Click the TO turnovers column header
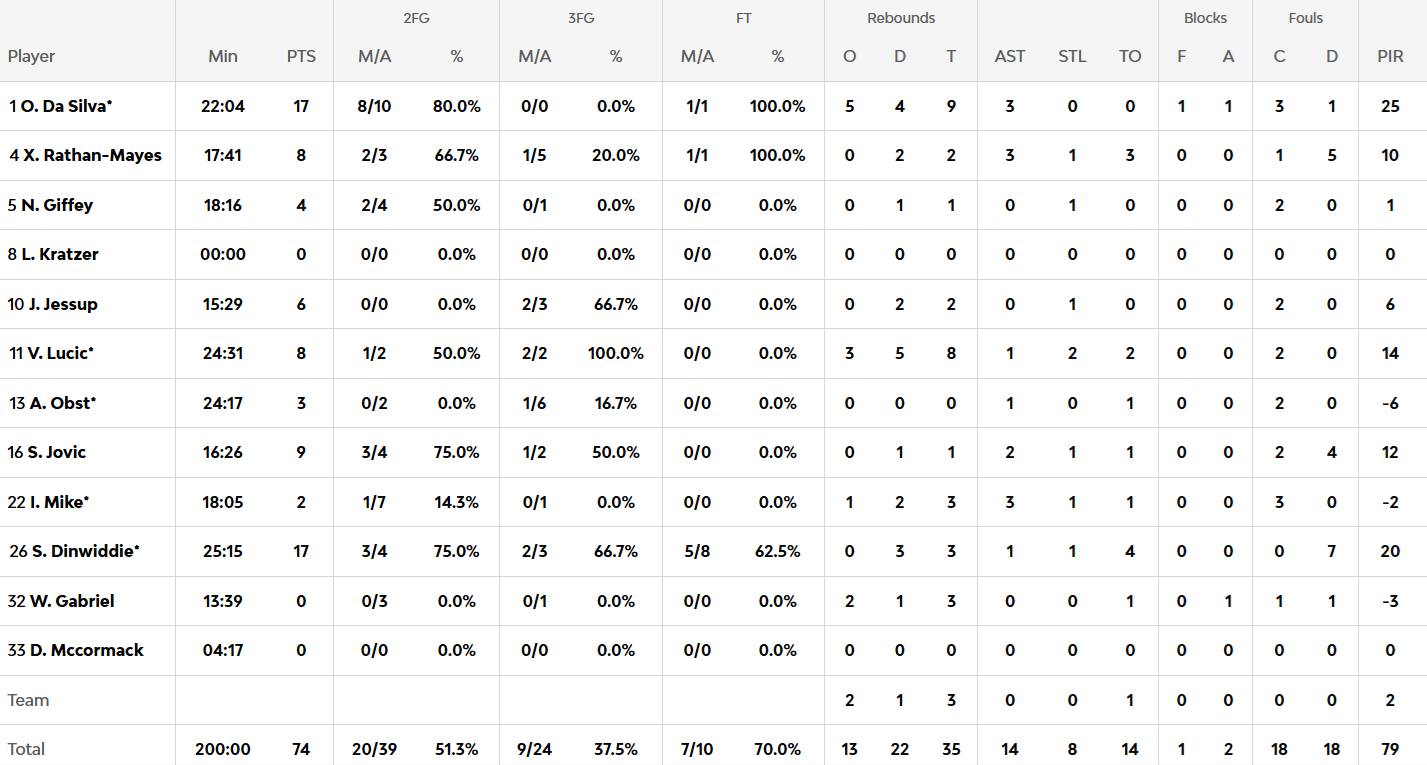Image resolution: width=1427 pixels, height=765 pixels. point(1130,56)
